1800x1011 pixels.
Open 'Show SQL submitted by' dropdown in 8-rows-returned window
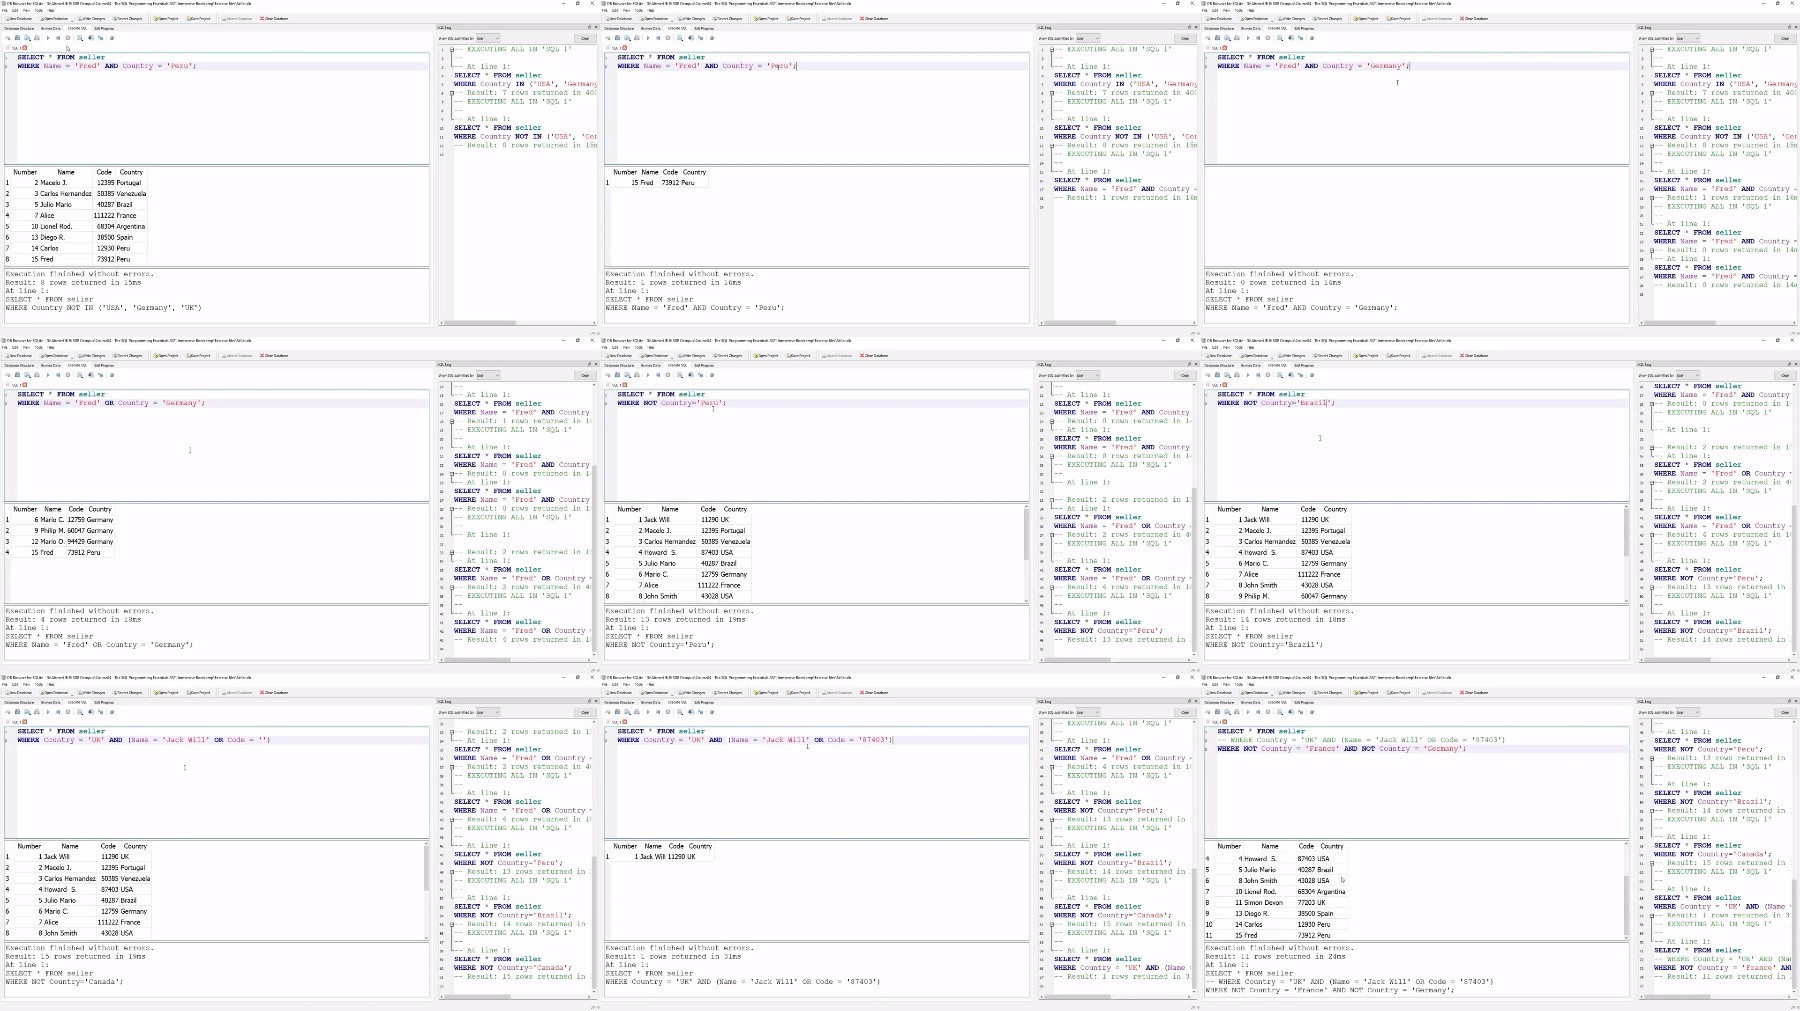tap(488, 38)
